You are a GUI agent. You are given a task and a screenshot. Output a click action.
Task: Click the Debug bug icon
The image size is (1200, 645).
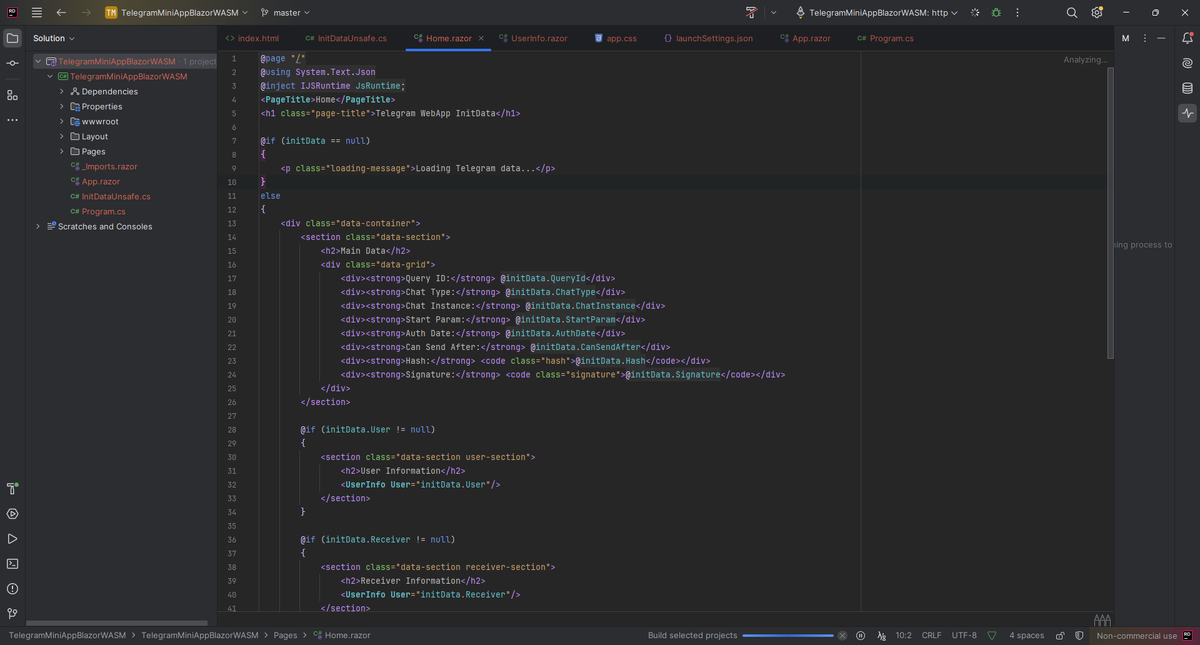[995, 13]
